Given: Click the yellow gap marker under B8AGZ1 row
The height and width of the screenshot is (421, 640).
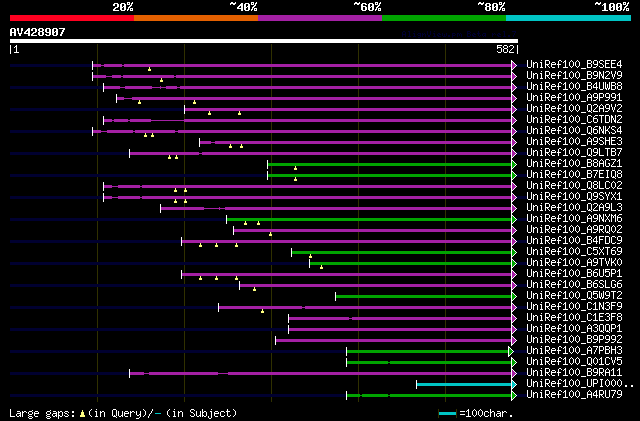Looking at the screenshot, I should pyautogui.click(x=296, y=169).
